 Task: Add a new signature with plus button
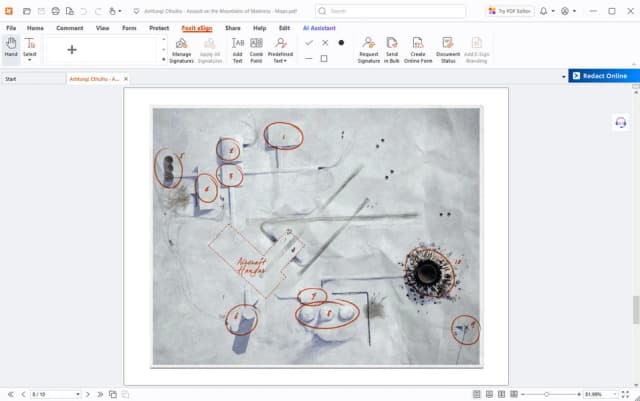tap(72, 50)
